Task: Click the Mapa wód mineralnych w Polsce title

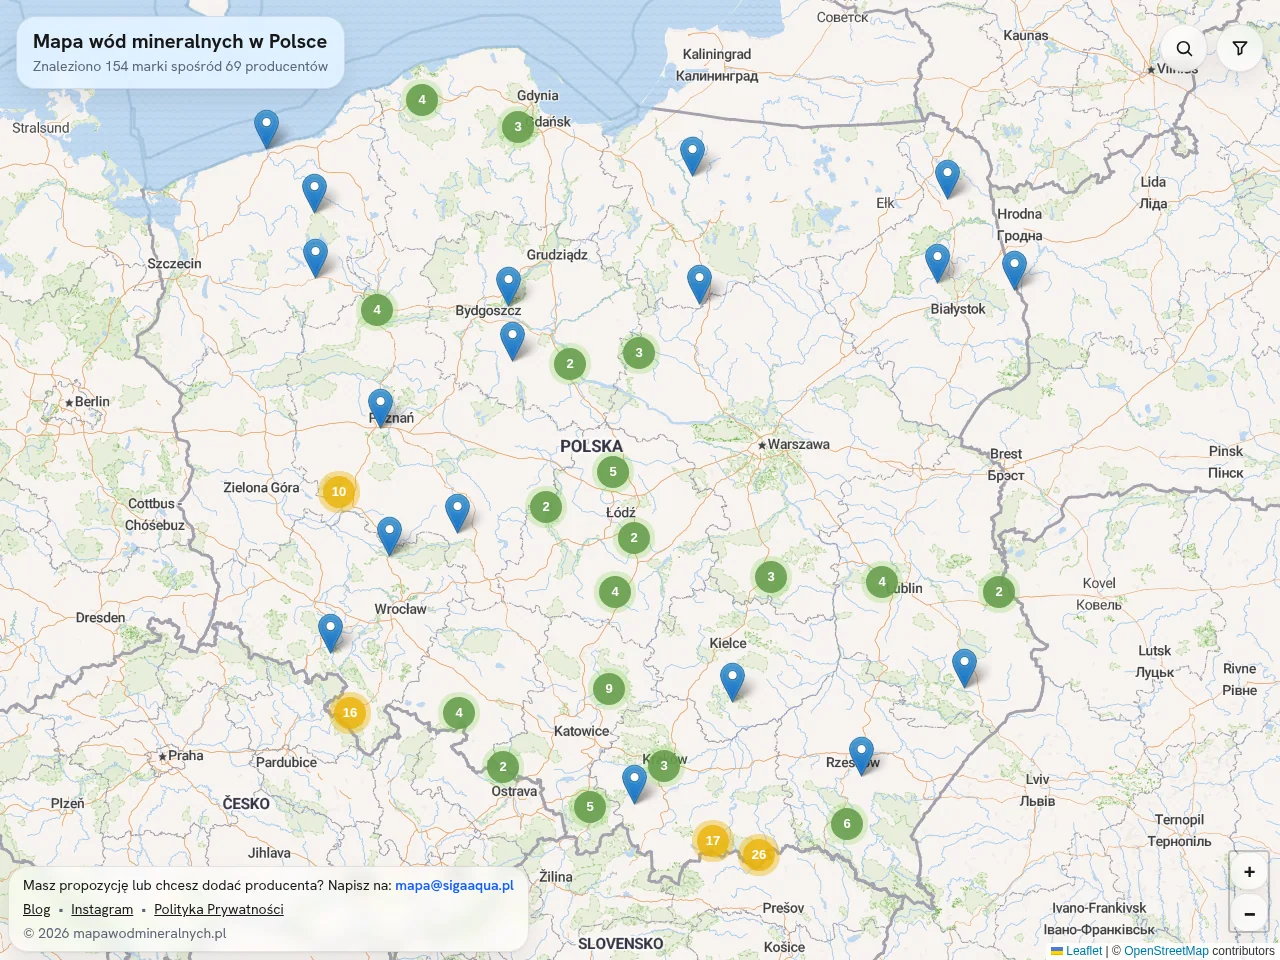Action: [x=180, y=41]
